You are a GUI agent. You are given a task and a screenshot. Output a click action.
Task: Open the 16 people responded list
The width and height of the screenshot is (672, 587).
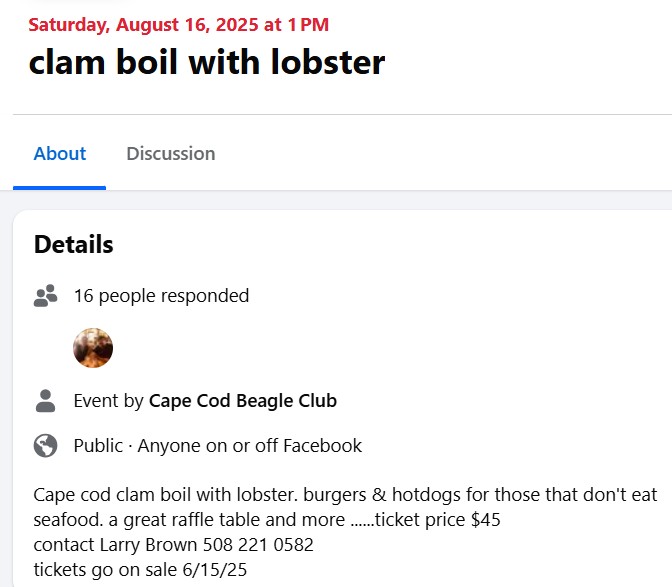[x=161, y=296]
